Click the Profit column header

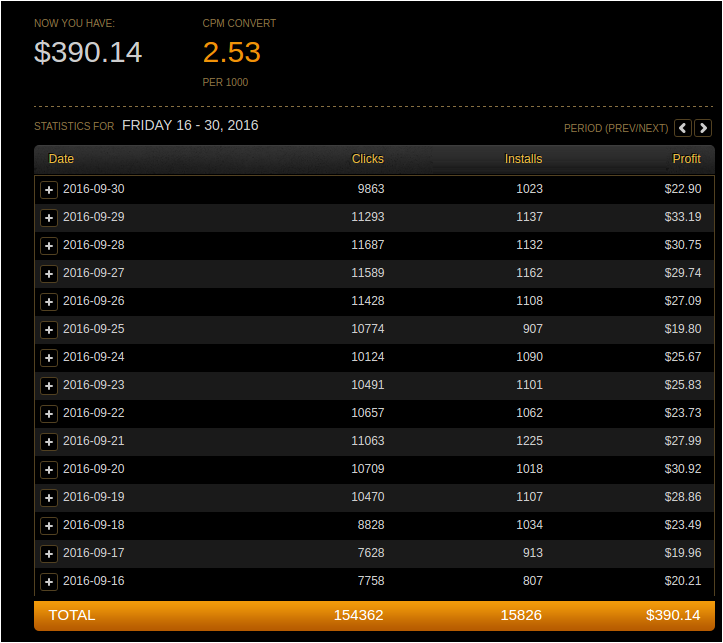click(687, 159)
